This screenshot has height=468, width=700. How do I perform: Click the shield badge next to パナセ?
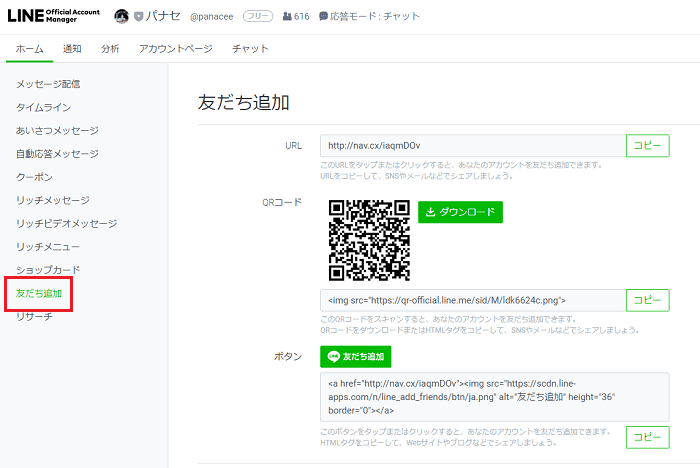[139, 17]
